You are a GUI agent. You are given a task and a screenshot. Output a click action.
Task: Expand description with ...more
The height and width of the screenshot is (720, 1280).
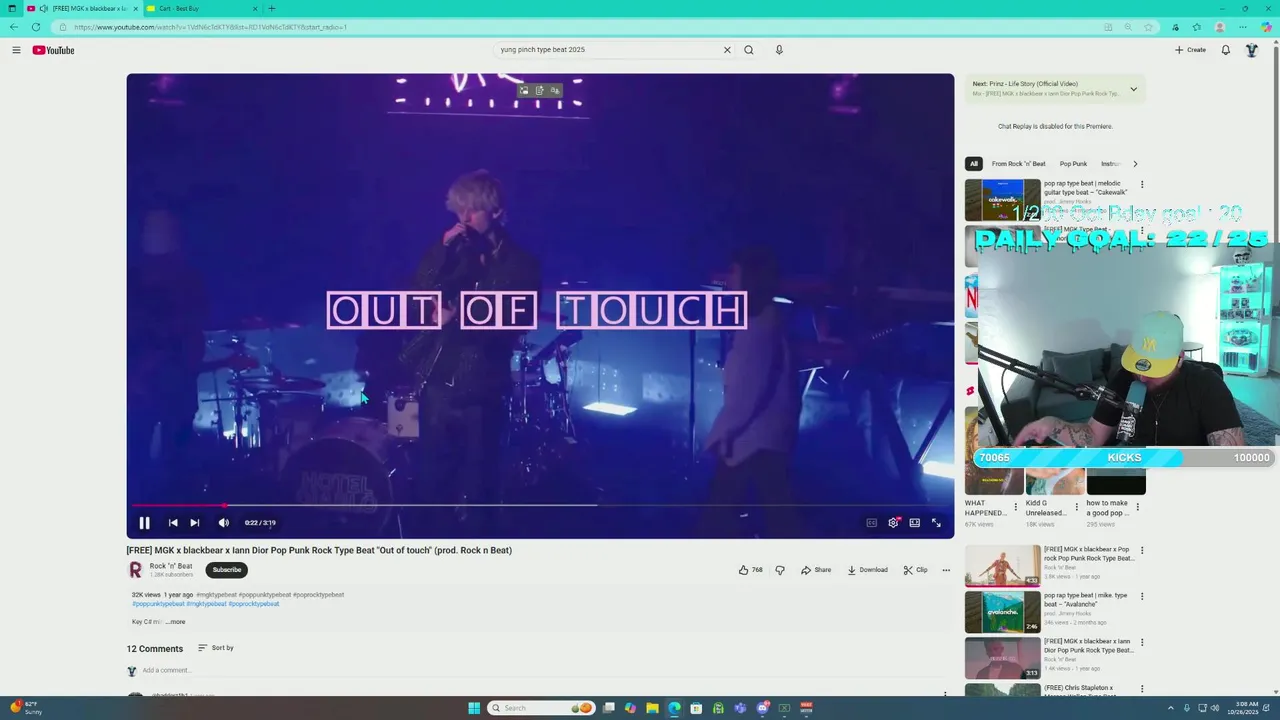click(x=175, y=622)
